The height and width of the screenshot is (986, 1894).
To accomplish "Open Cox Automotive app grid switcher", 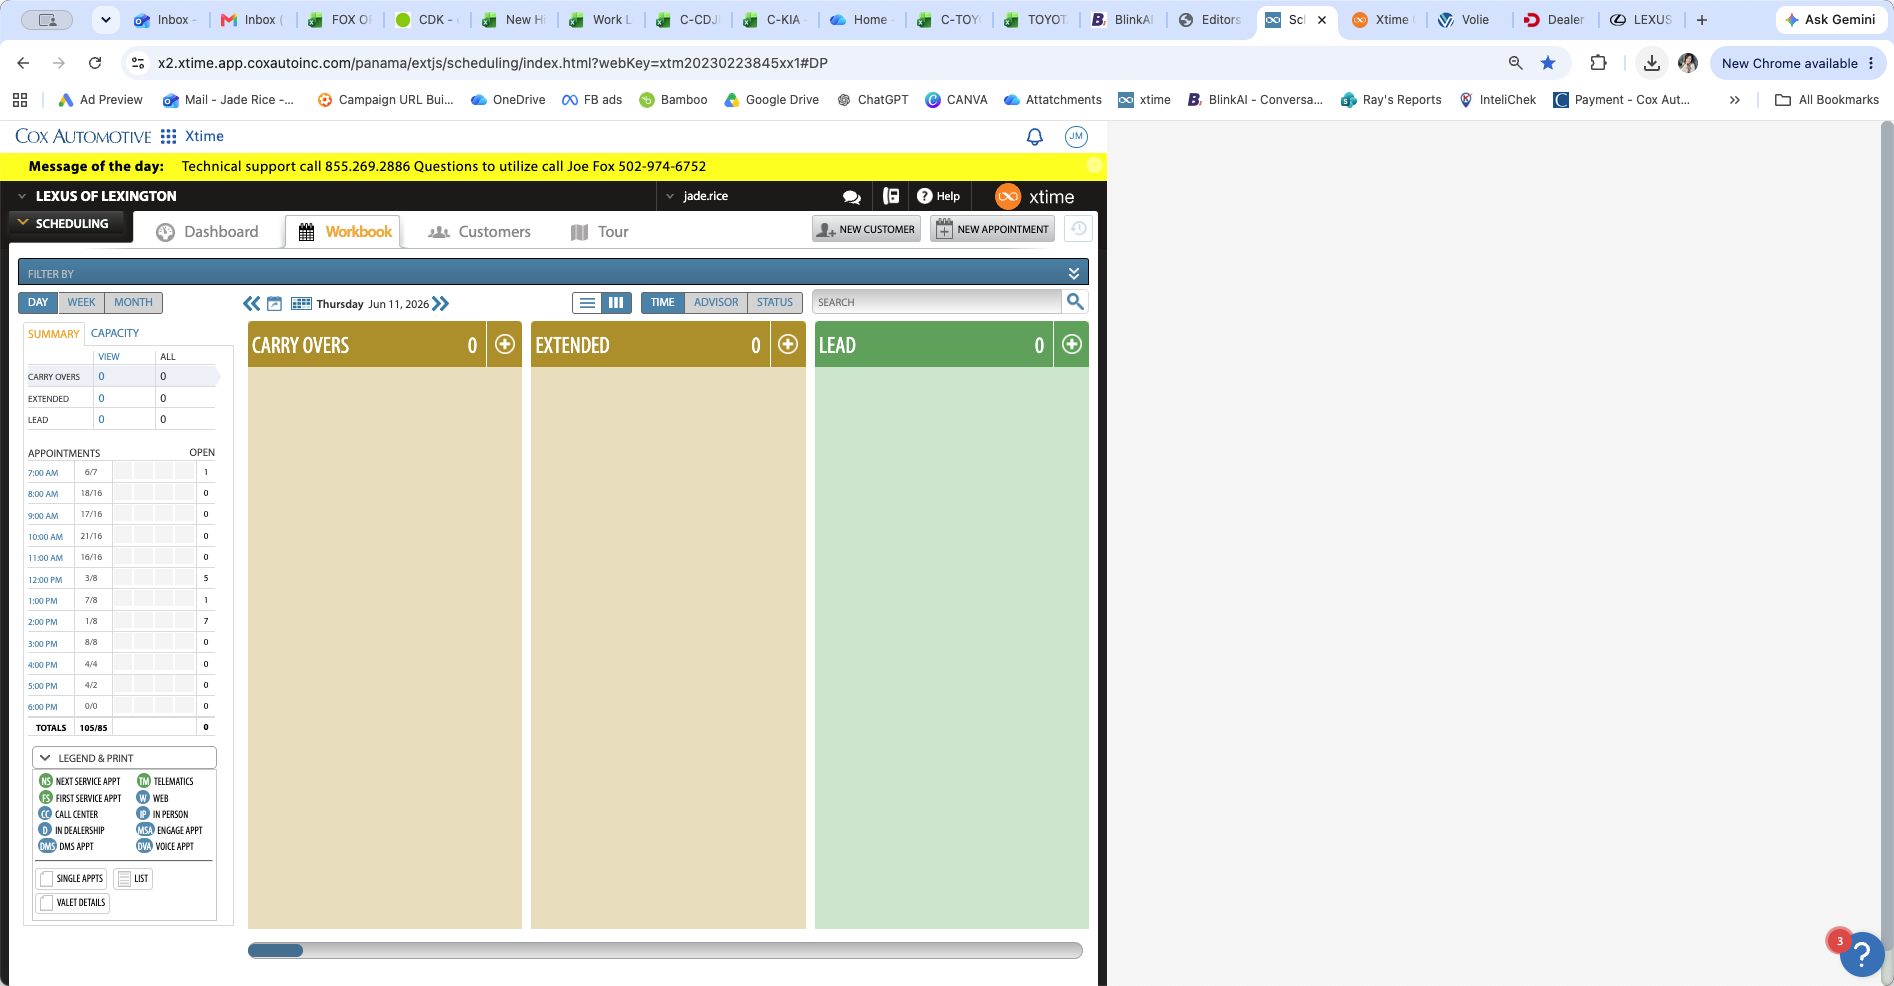I will (x=168, y=136).
